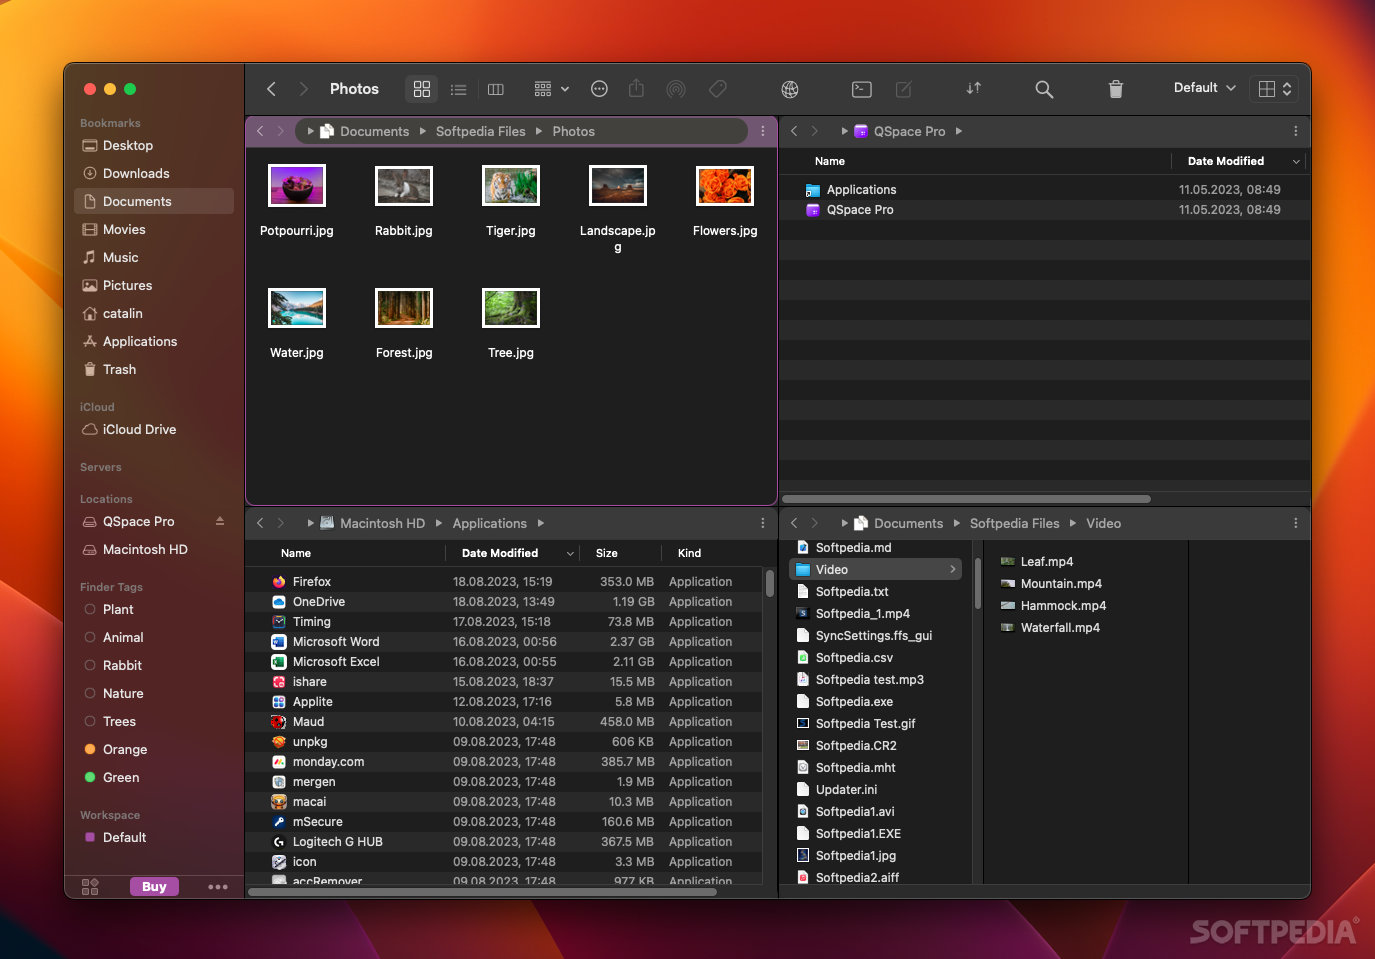The width and height of the screenshot is (1375, 959).
Task: Open the QSpace Pro pane options menu
Action: coord(1296,131)
